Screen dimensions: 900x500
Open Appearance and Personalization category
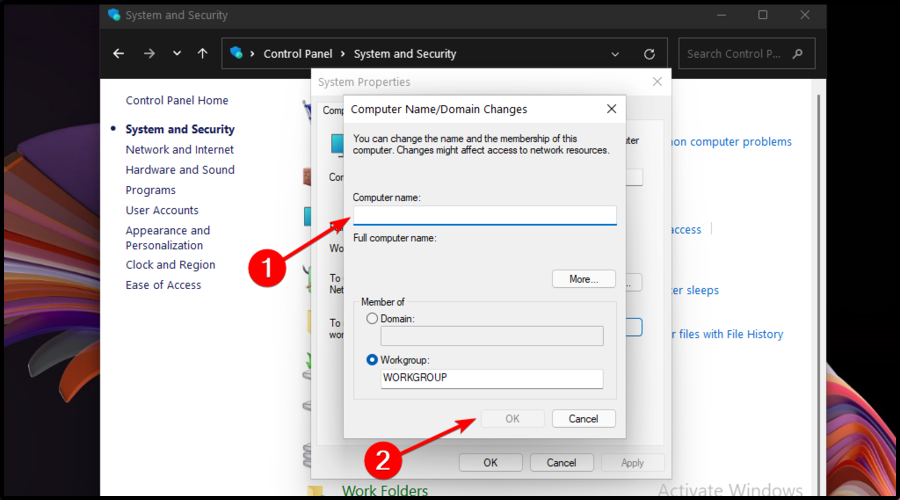[168, 238]
